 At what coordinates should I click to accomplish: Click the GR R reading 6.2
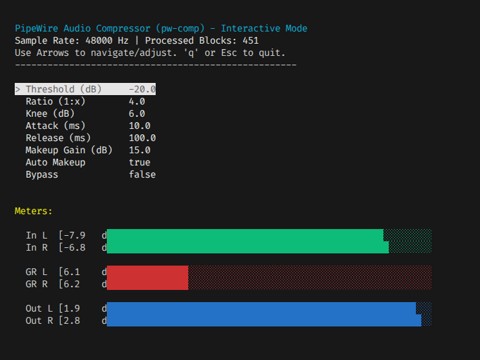coord(72,284)
